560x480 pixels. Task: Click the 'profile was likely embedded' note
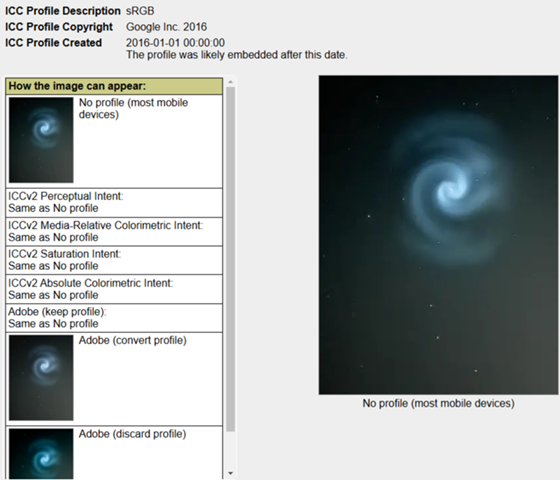[237, 55]
